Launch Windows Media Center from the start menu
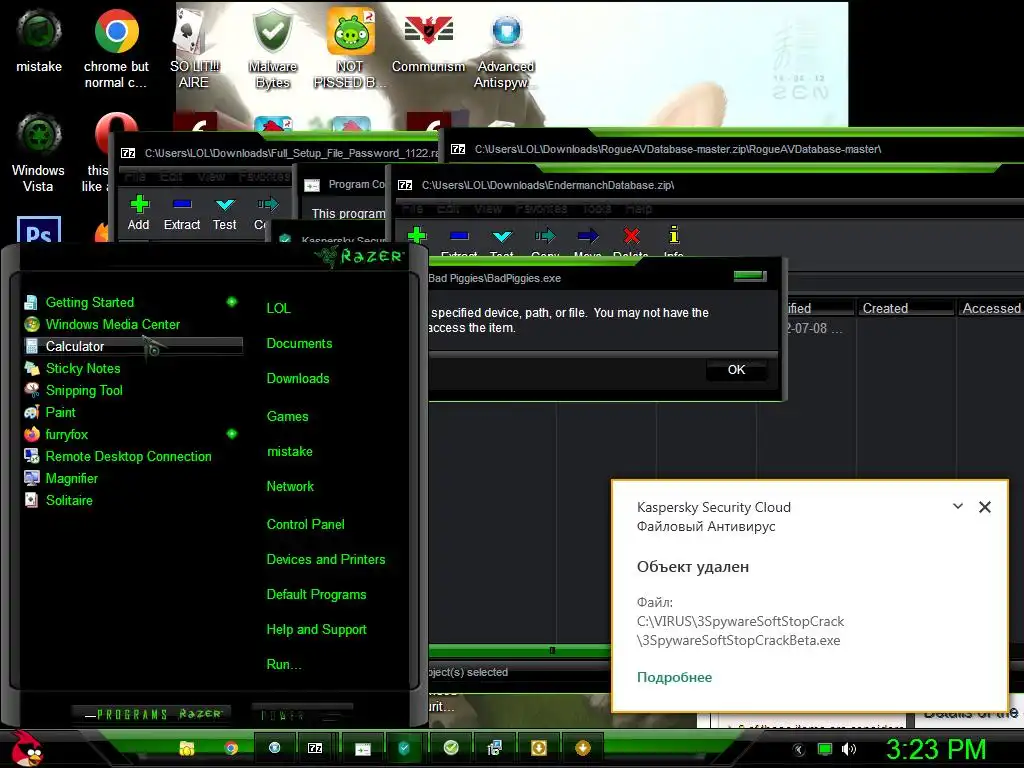This screenshot has width=1024, height=768. [x=133, y=325]
